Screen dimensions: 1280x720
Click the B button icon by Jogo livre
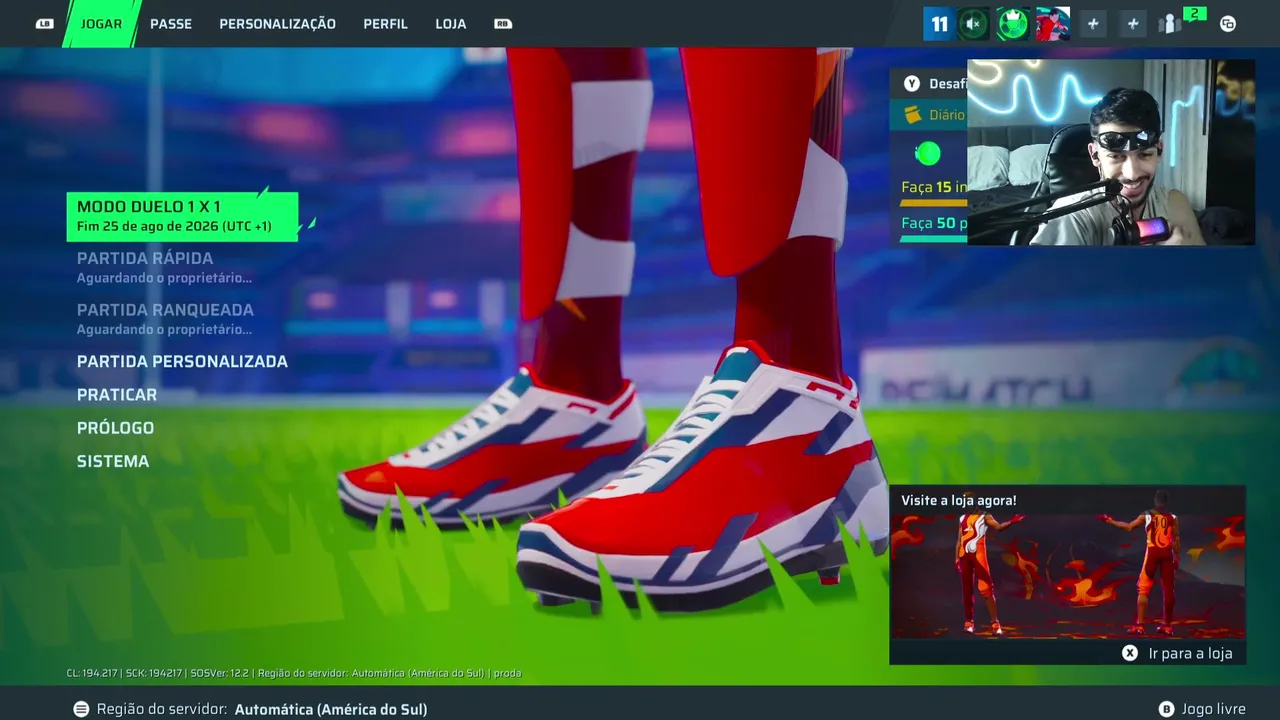(1166, 709)
